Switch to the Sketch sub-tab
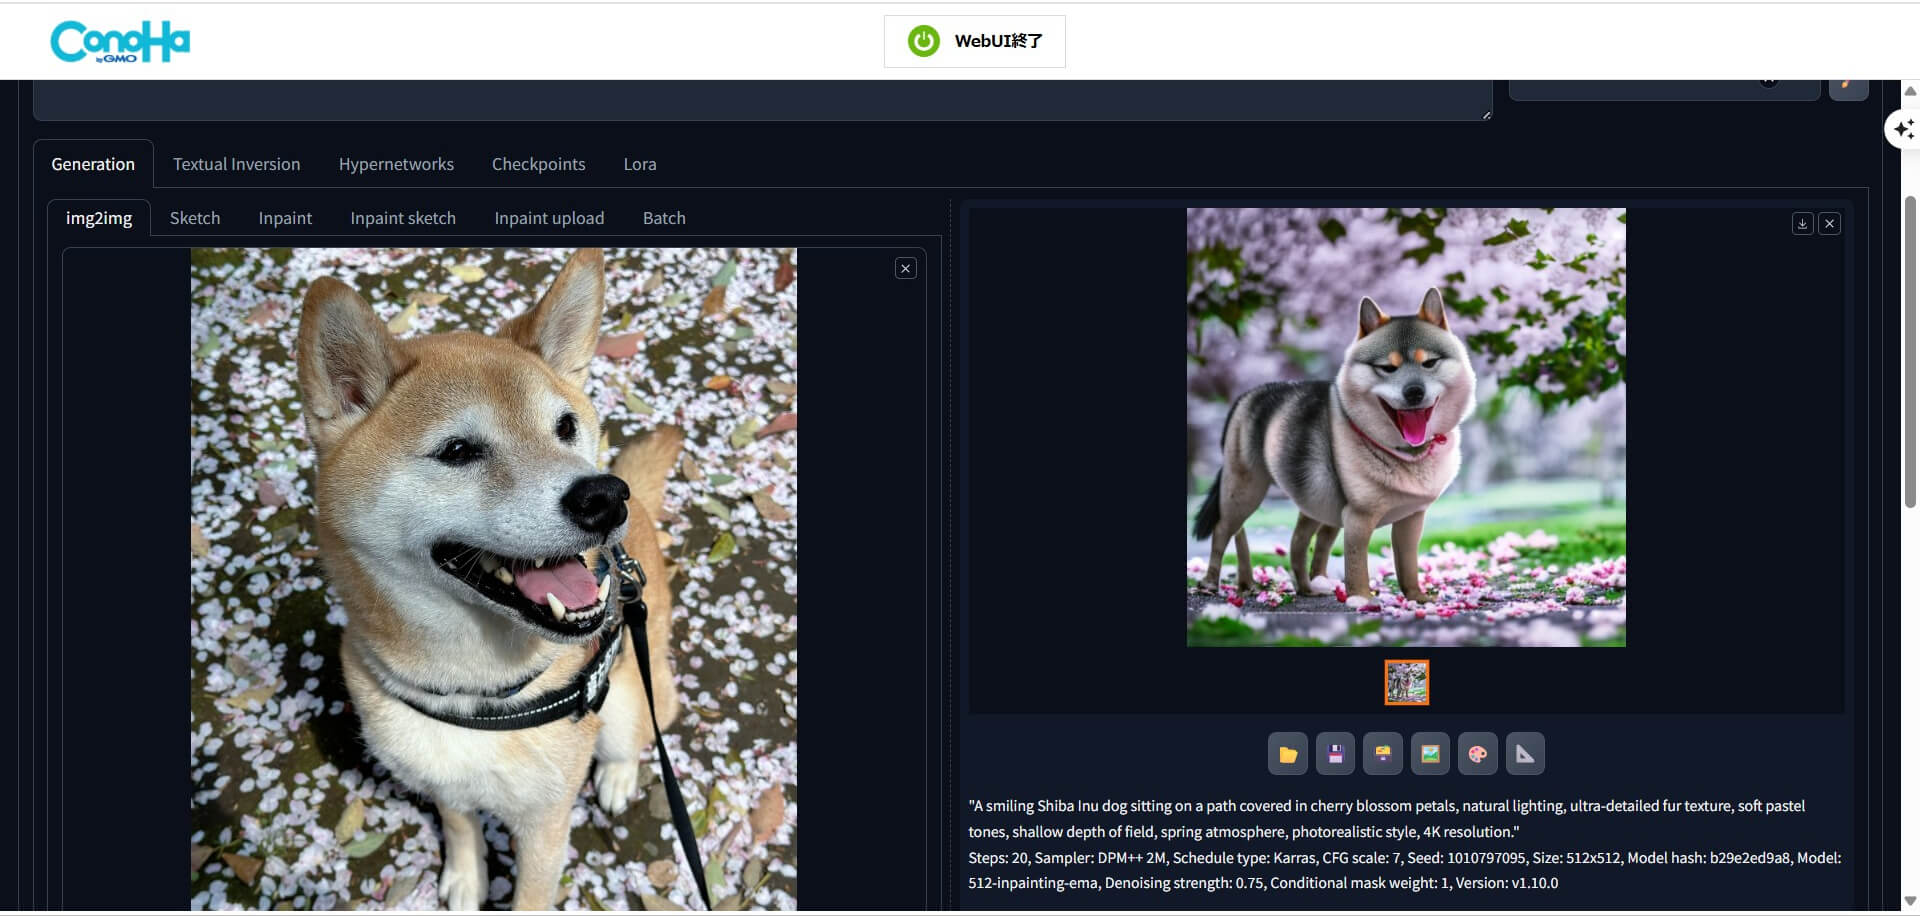Screen dimensions: 1920x916 pos(195,218)
